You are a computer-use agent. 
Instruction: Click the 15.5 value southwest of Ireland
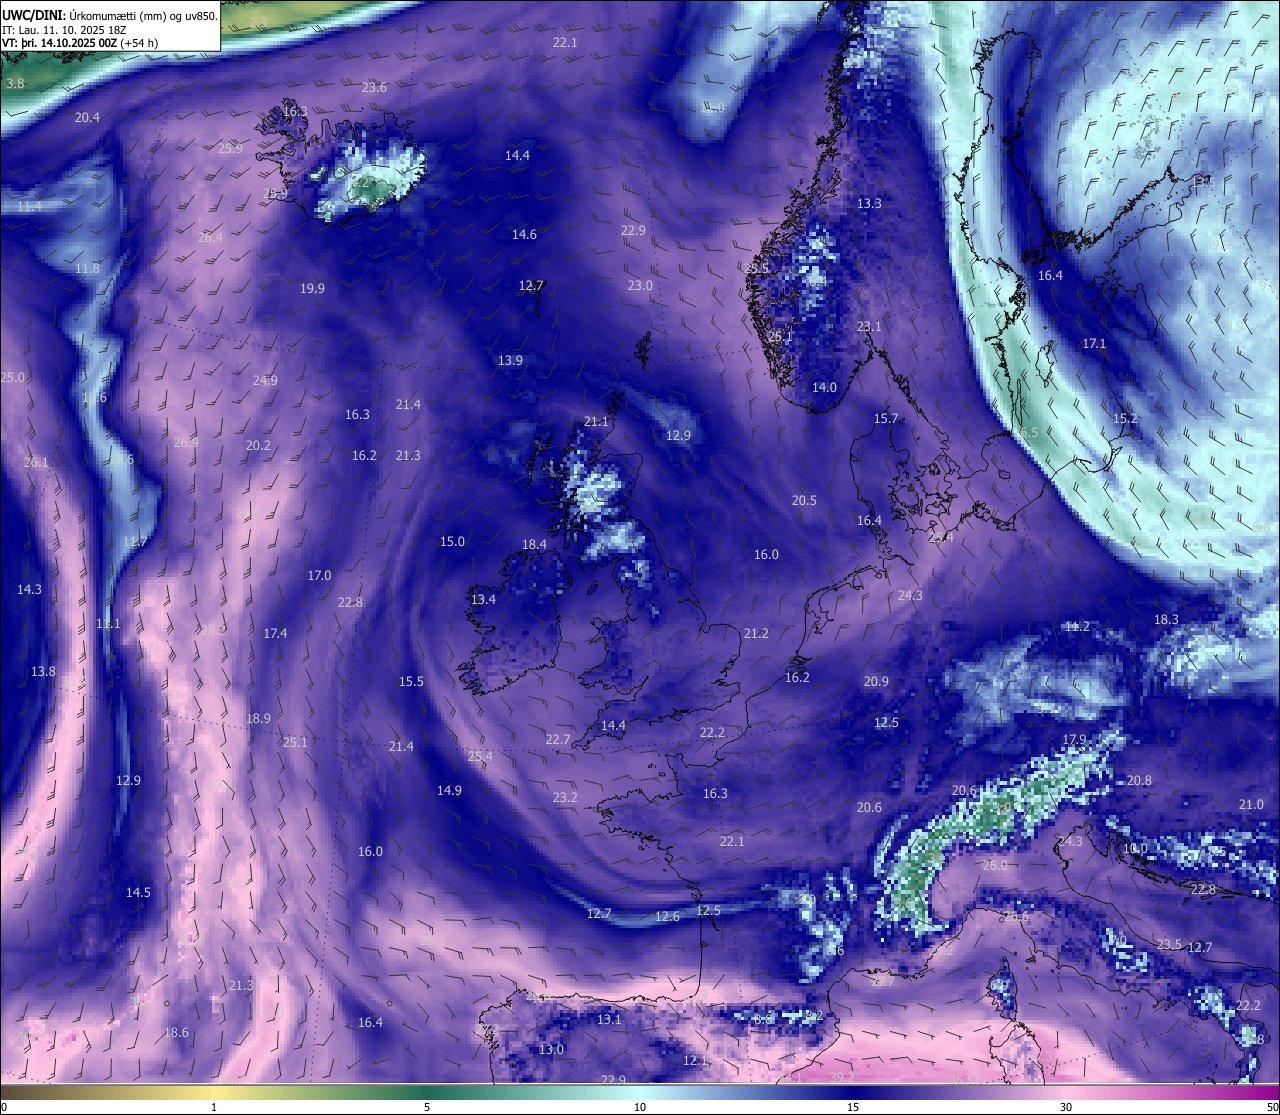tap(411, 682)
